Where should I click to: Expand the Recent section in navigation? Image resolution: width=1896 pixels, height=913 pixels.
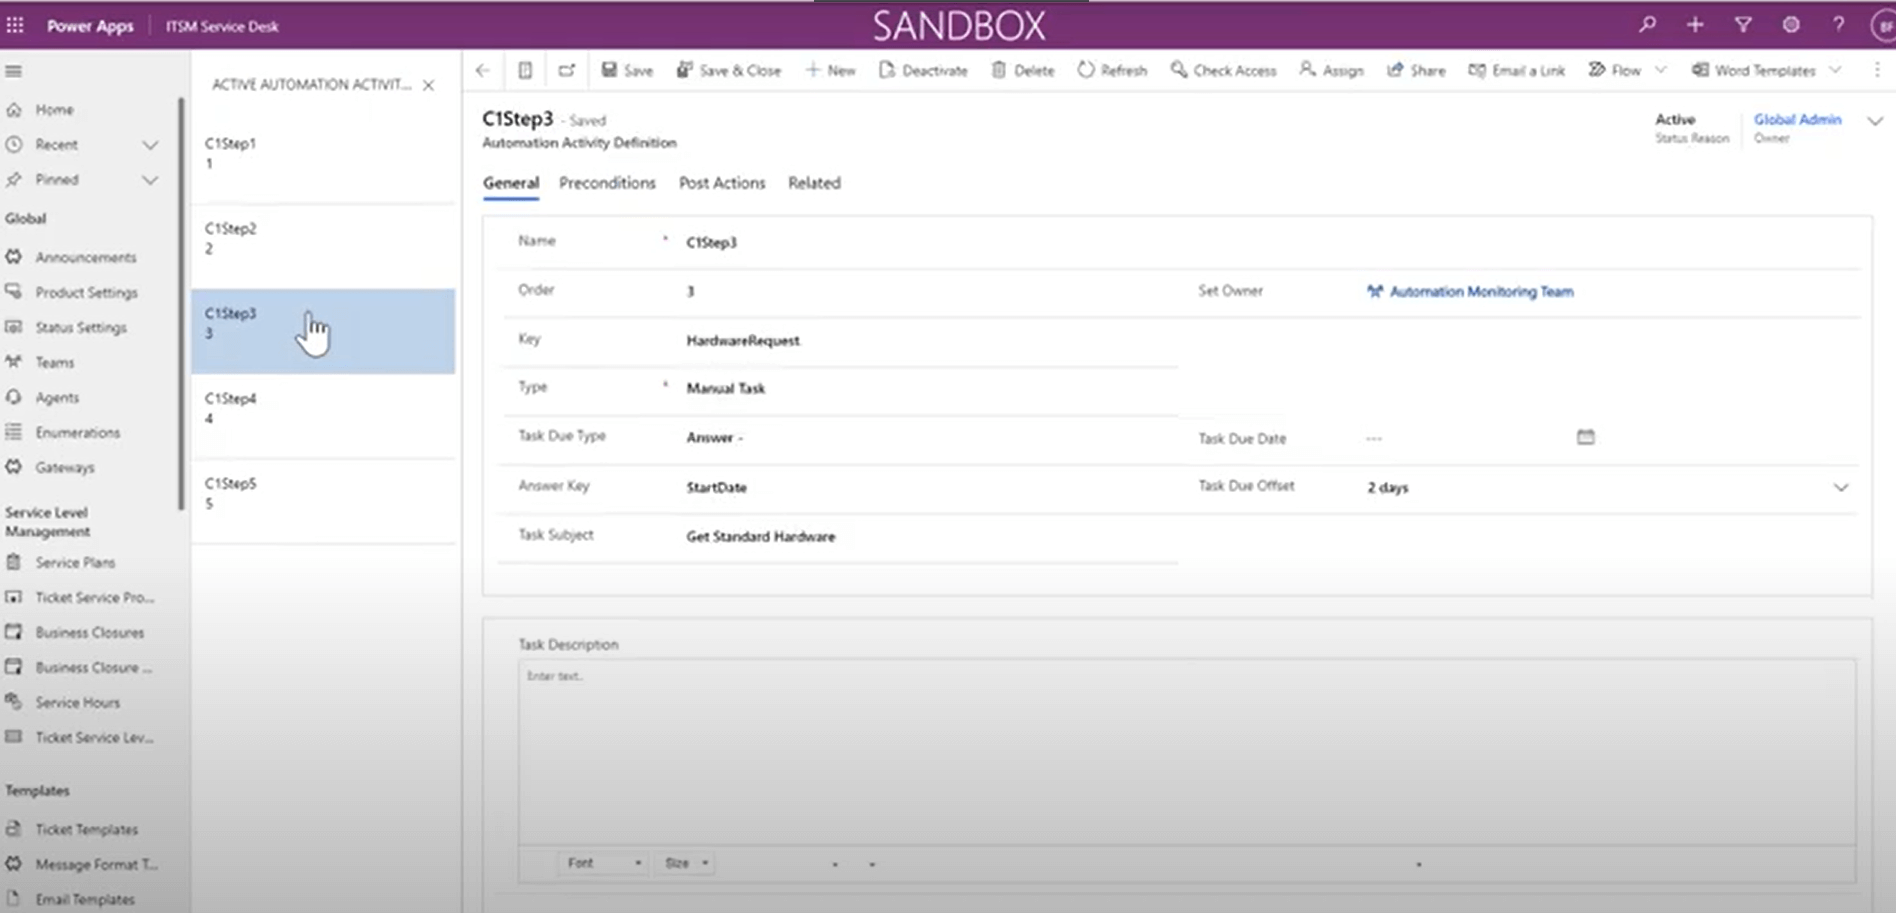pyautogui.click(x=150, y=144)
